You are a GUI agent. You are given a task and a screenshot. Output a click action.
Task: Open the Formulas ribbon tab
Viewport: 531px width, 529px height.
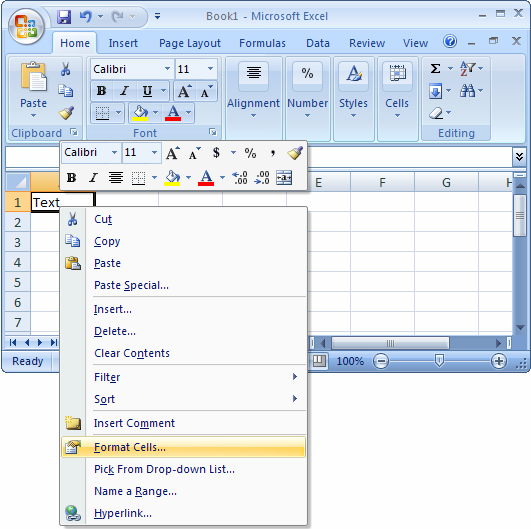[x=262, y=43]
